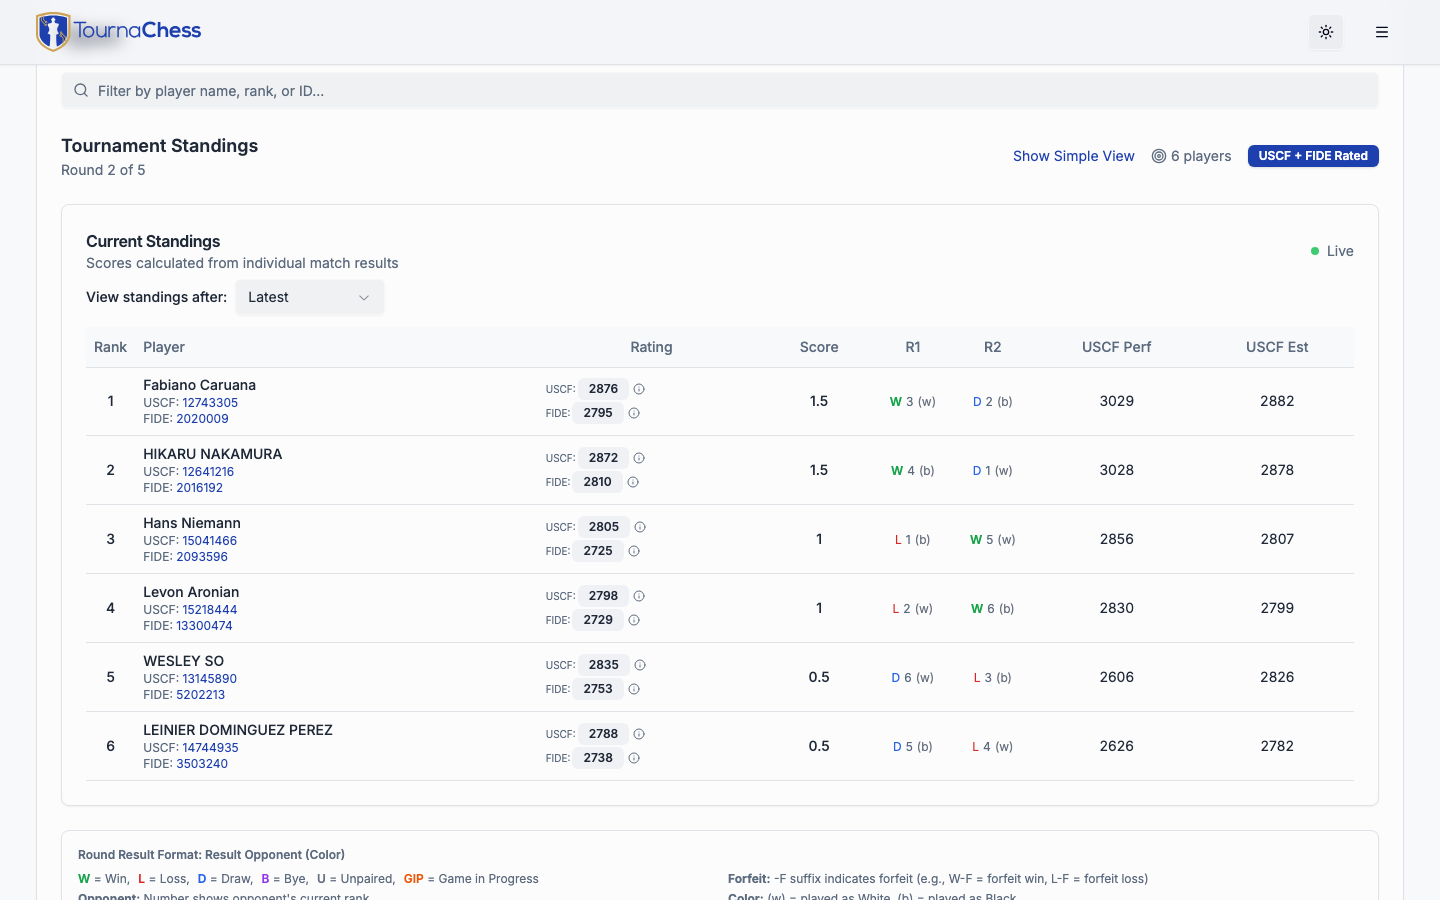Toggle the light/dark theme button
The image size is (1440, 900).
pos(1326,32)
